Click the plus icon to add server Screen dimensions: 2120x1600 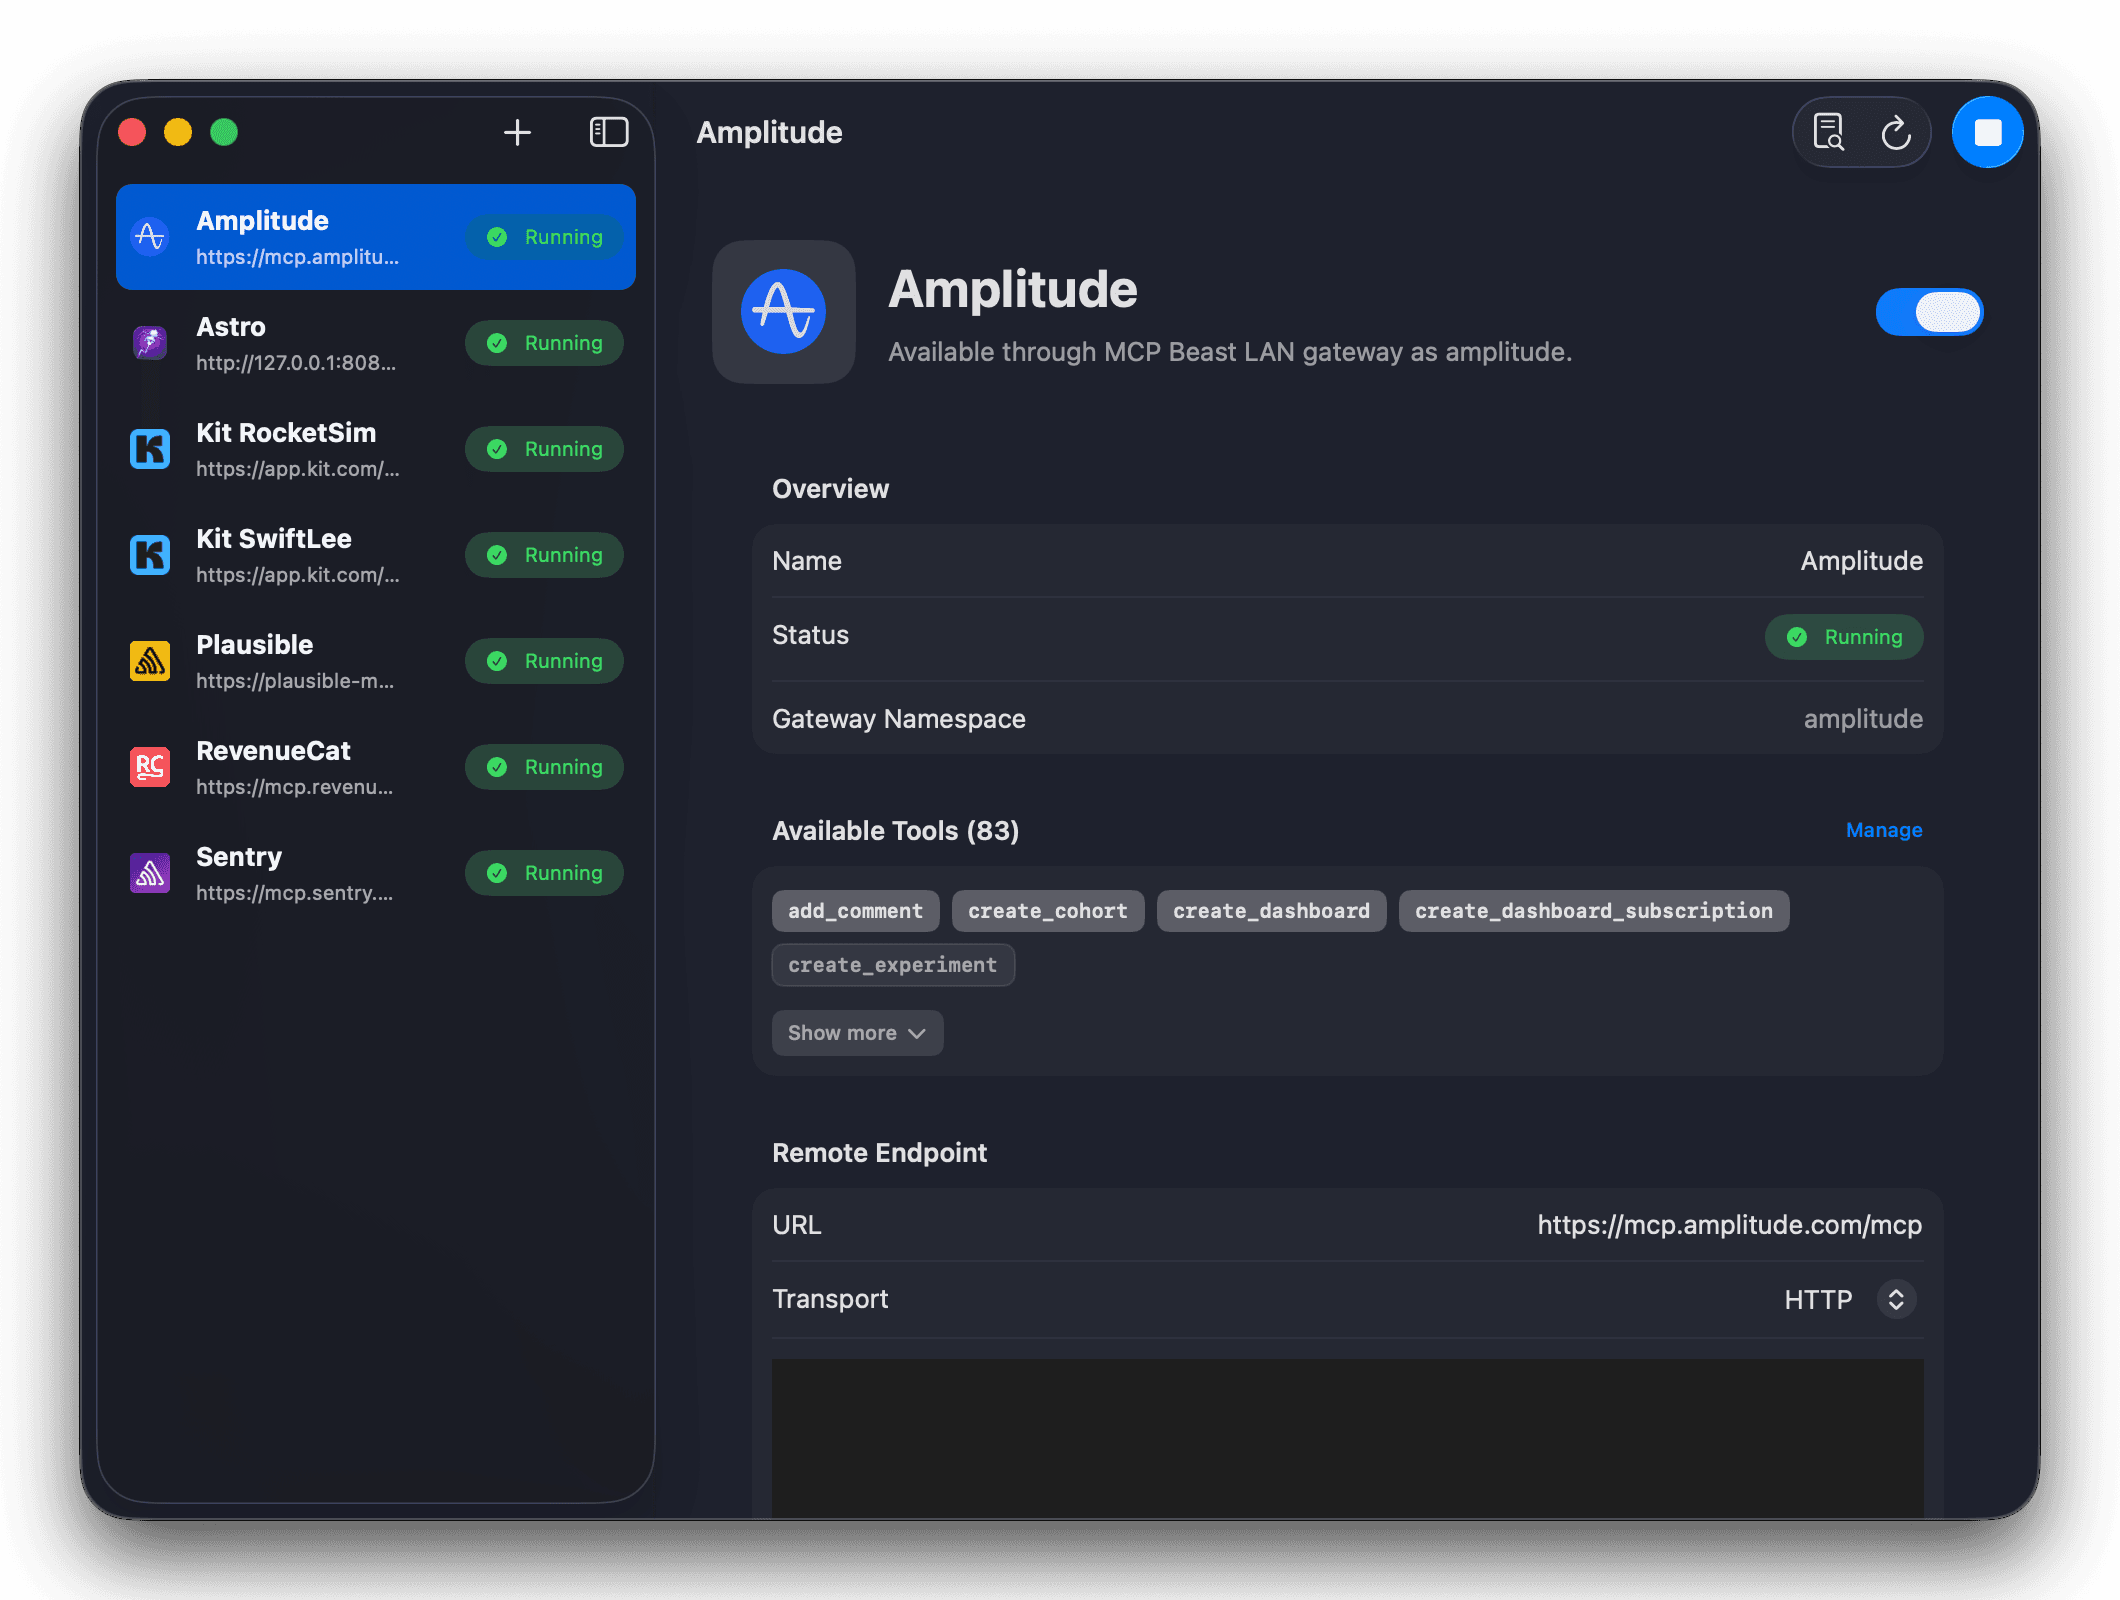click(517, 132)
